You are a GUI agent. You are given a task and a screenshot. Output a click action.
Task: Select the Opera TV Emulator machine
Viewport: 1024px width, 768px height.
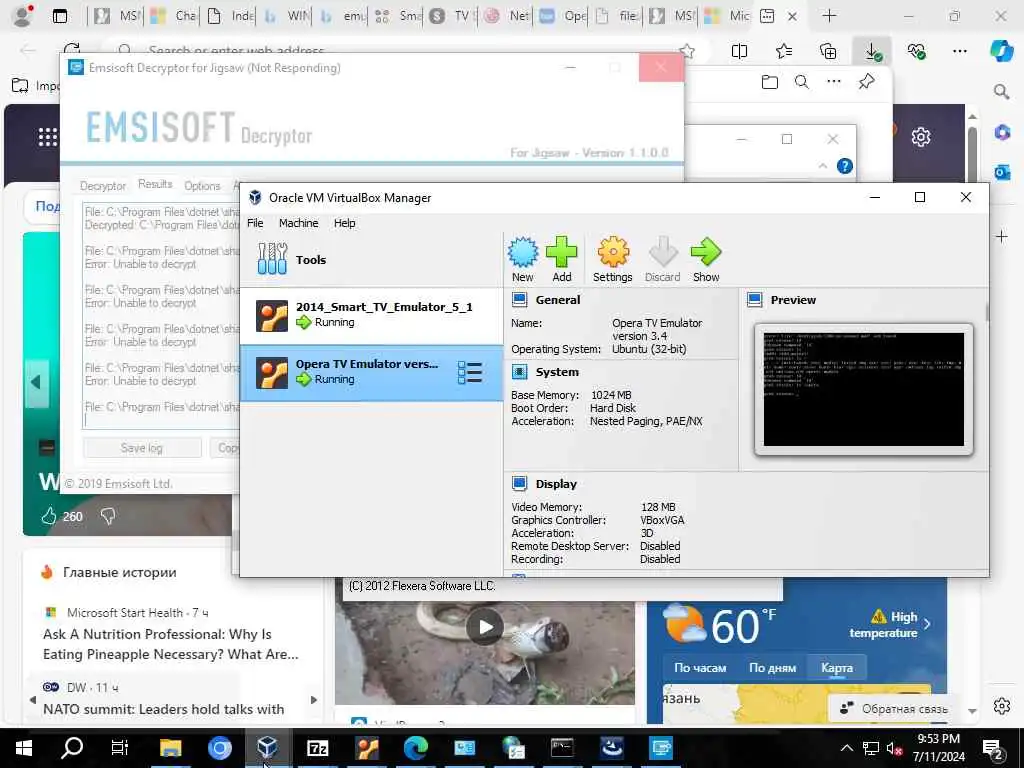click(372, 373)
